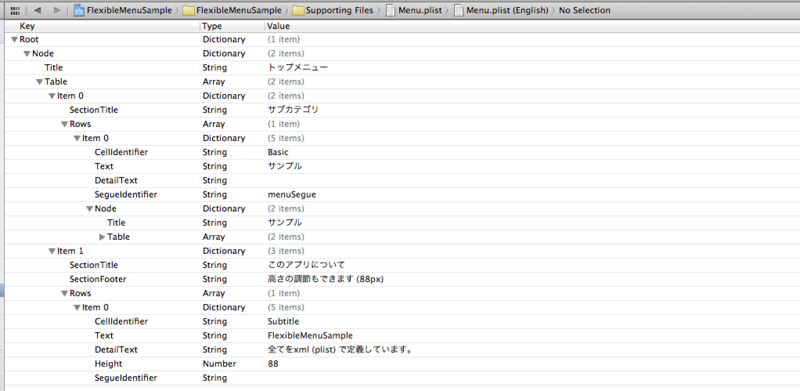The image size is (800, 391).
Task: Select the menuSegue value
Action: click(292, 194)
